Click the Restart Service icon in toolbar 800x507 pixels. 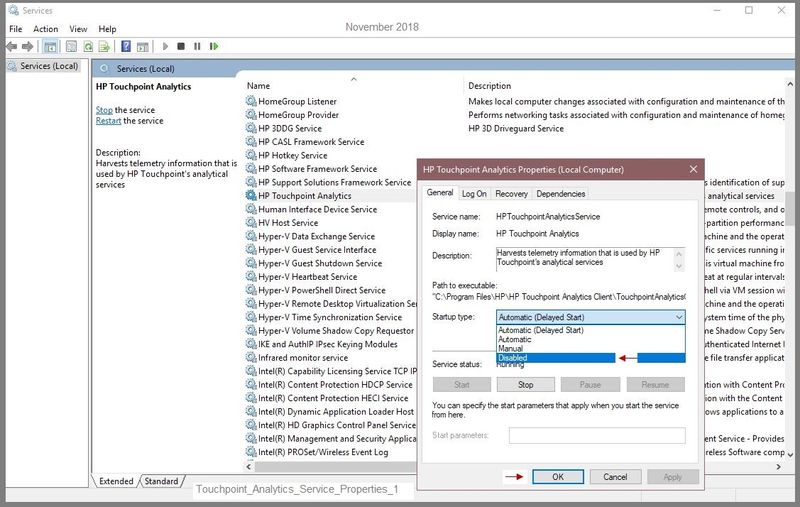pyautogui.click(x=214, y=46)
